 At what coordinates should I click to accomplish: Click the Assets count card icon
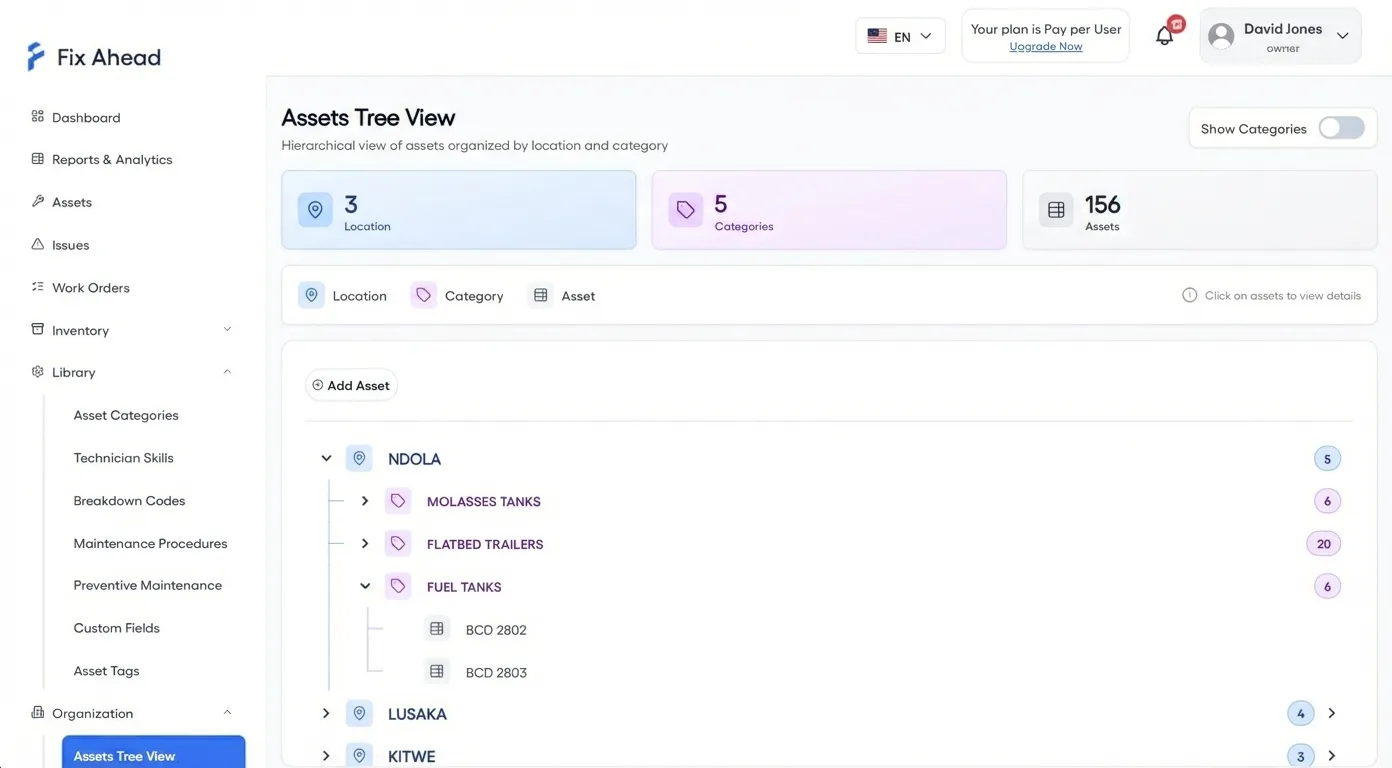click(1056, 210)
